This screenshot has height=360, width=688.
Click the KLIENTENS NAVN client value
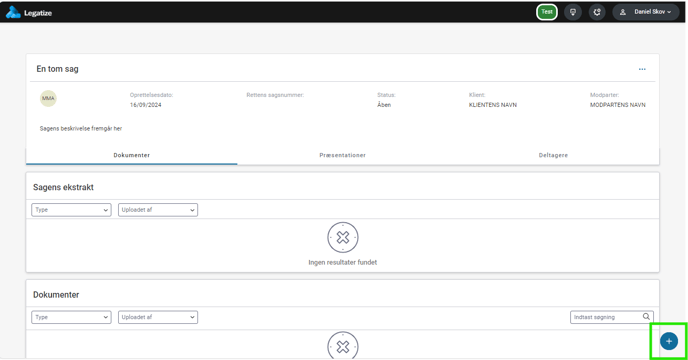(x=493, y=105)
